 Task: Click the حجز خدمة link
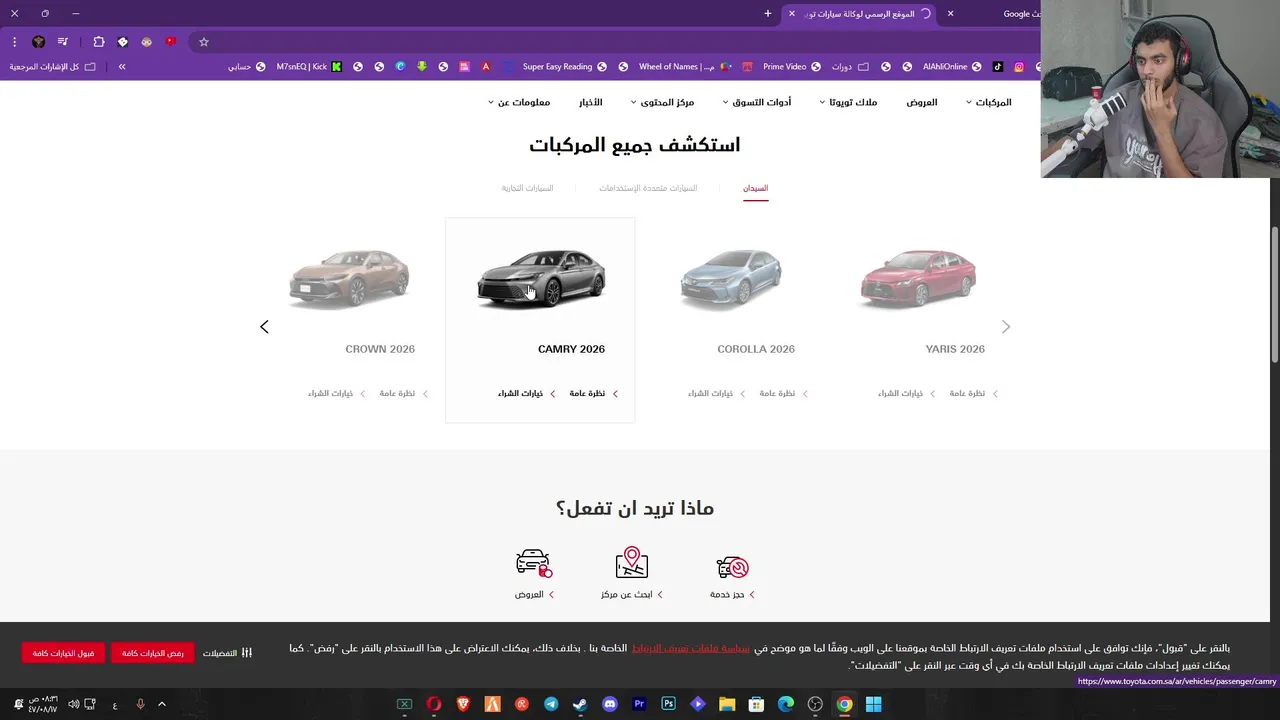(732, 594)
